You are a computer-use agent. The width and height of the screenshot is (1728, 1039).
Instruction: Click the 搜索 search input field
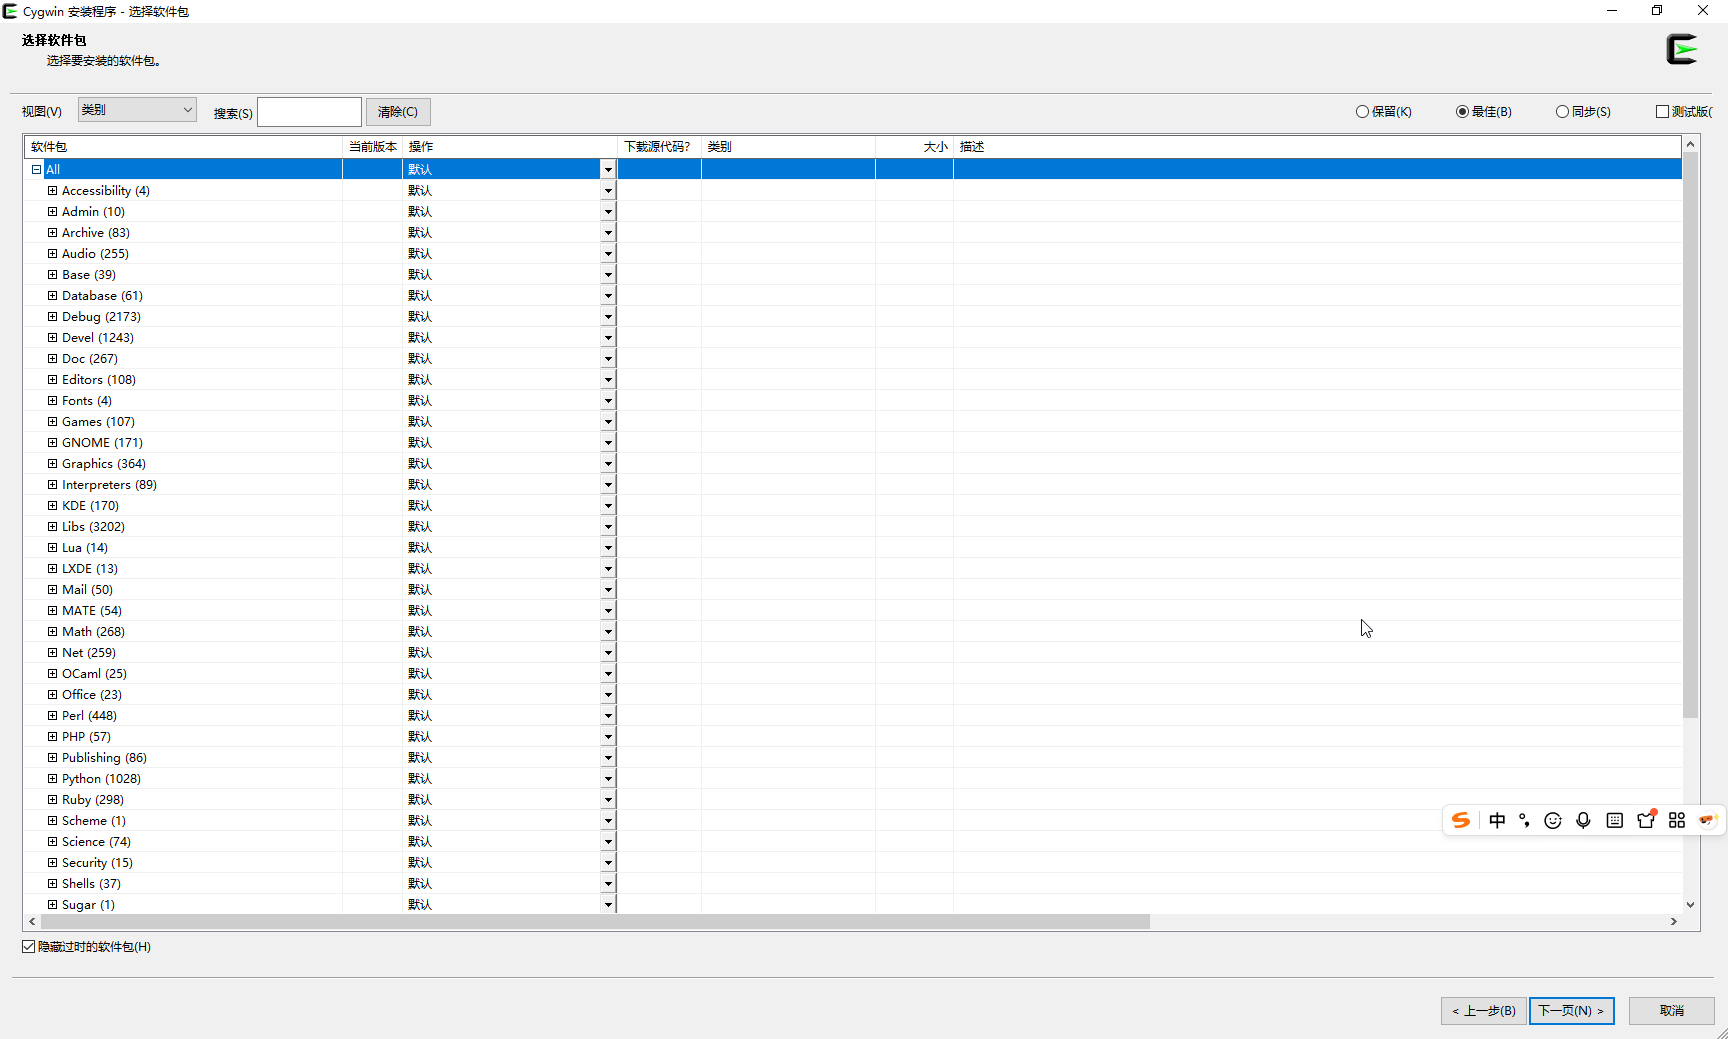click(x=309, y=112)
